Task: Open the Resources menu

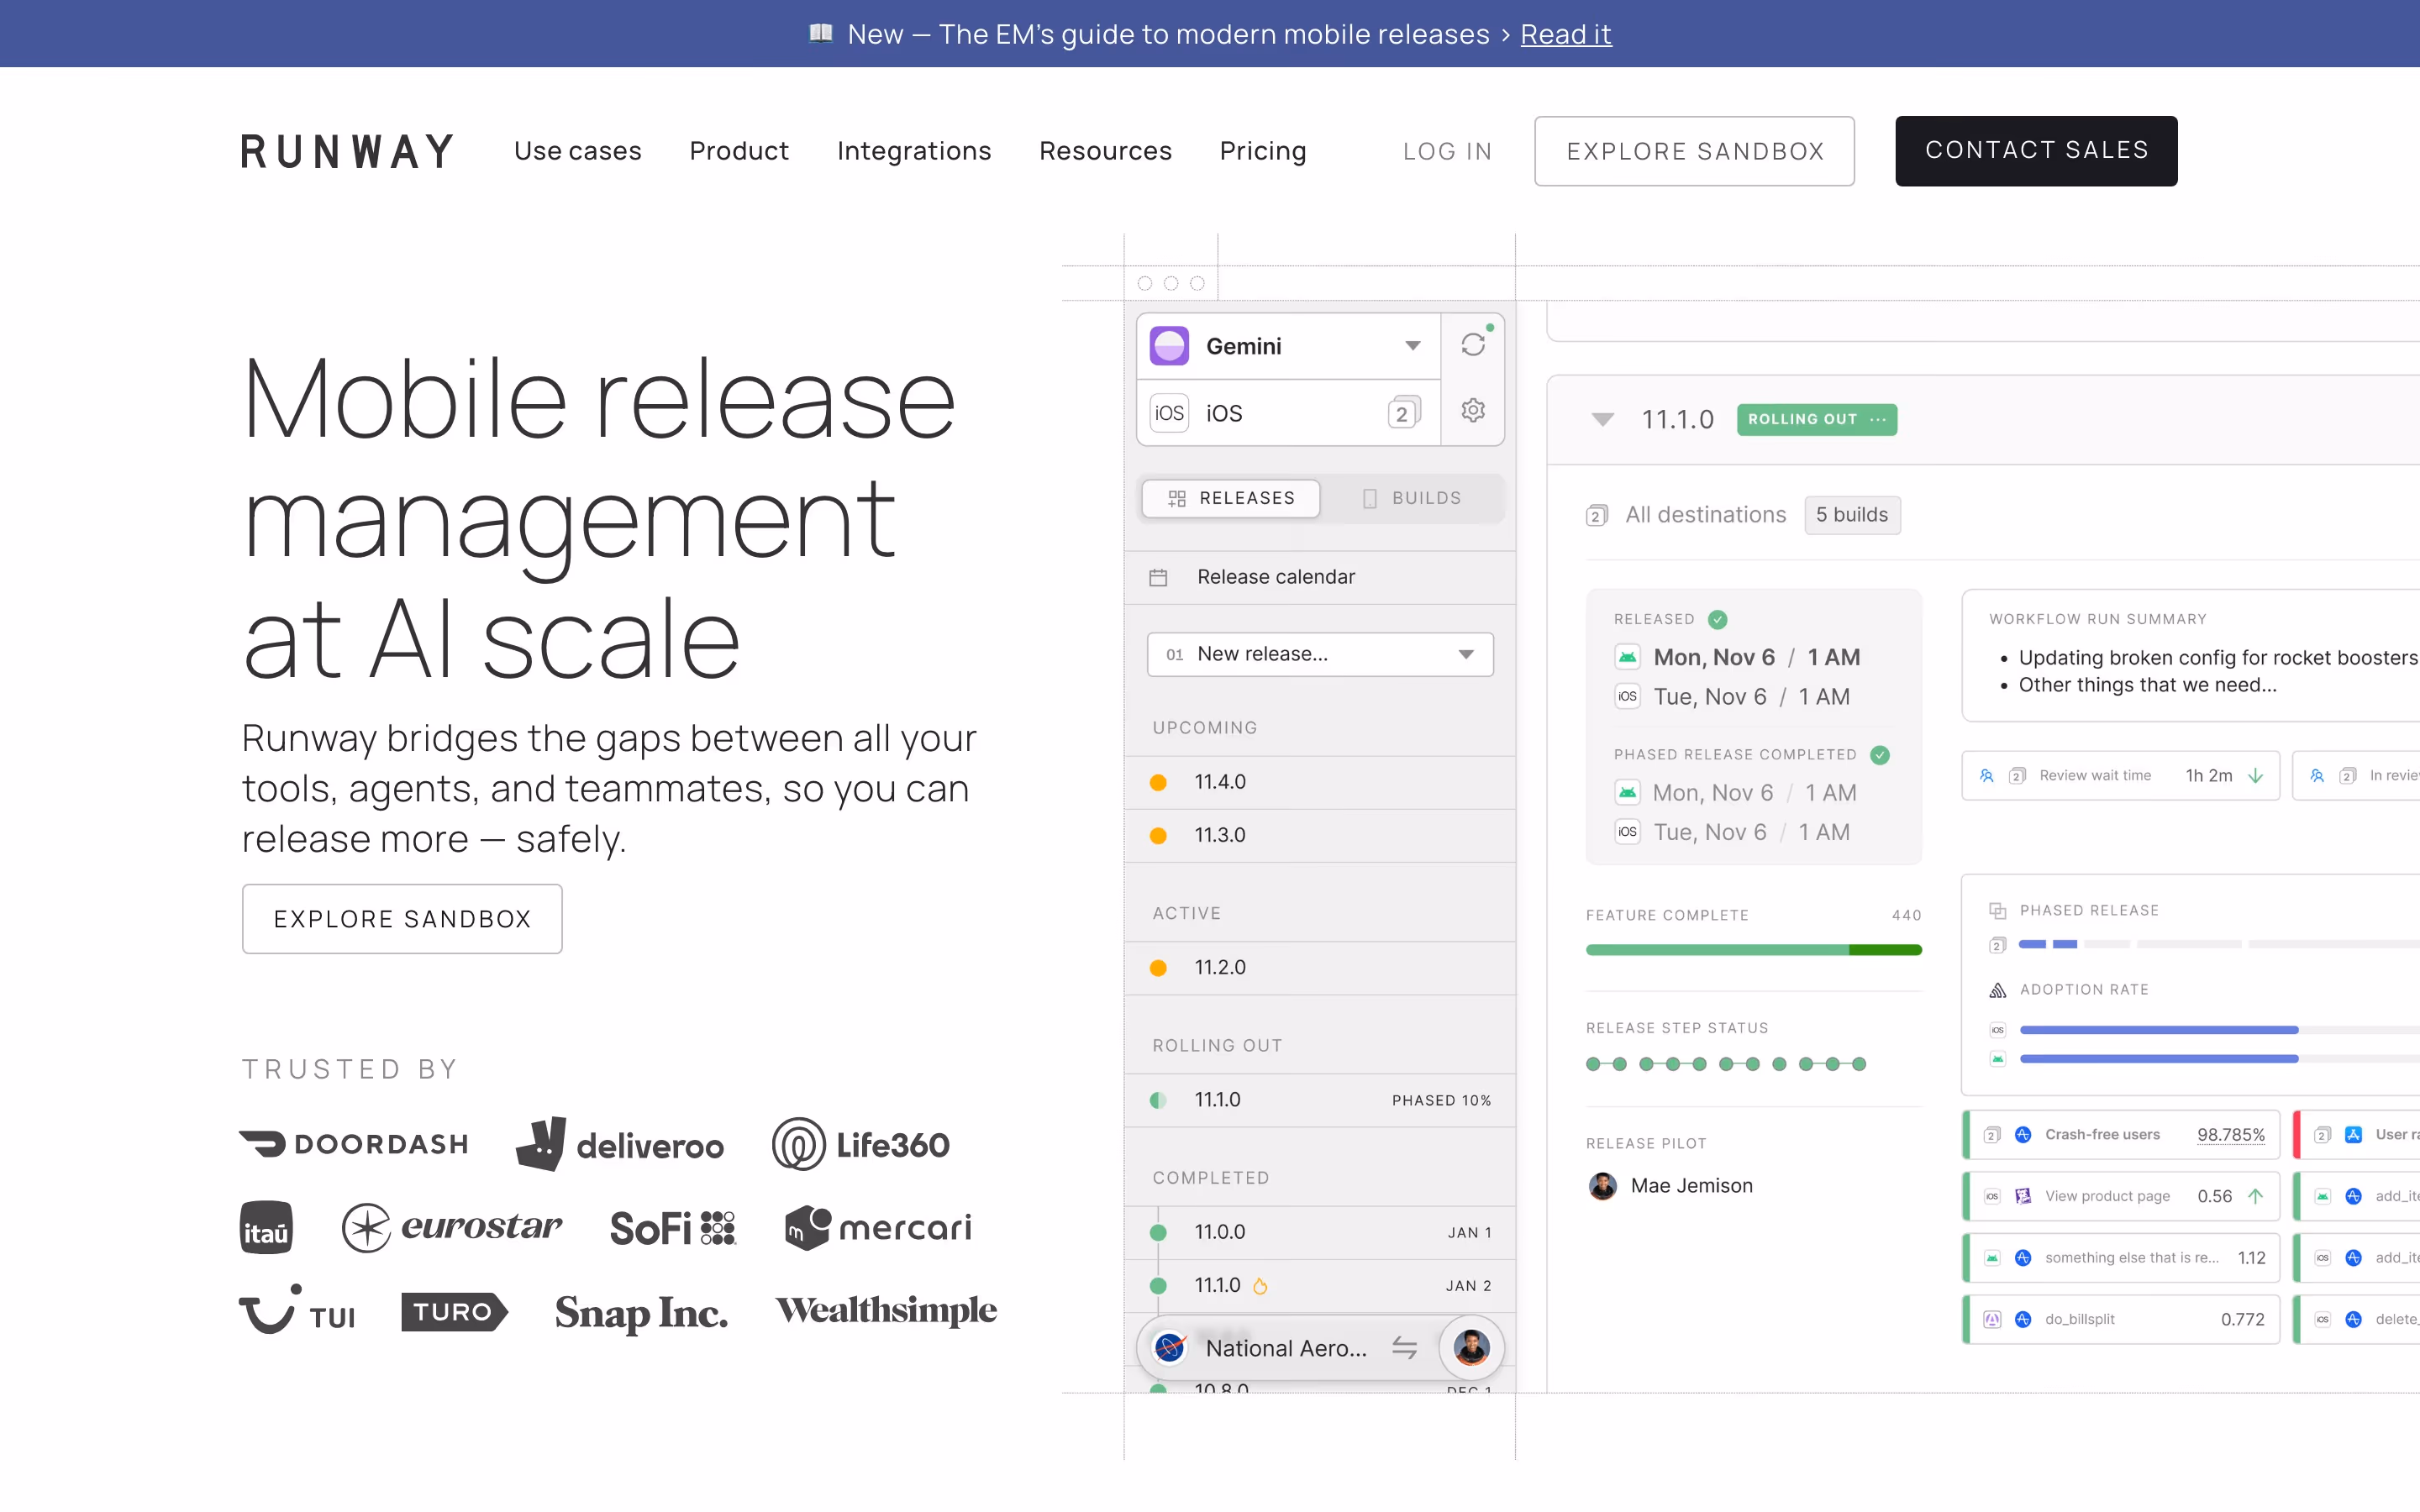Action: tap(1105, 151)
